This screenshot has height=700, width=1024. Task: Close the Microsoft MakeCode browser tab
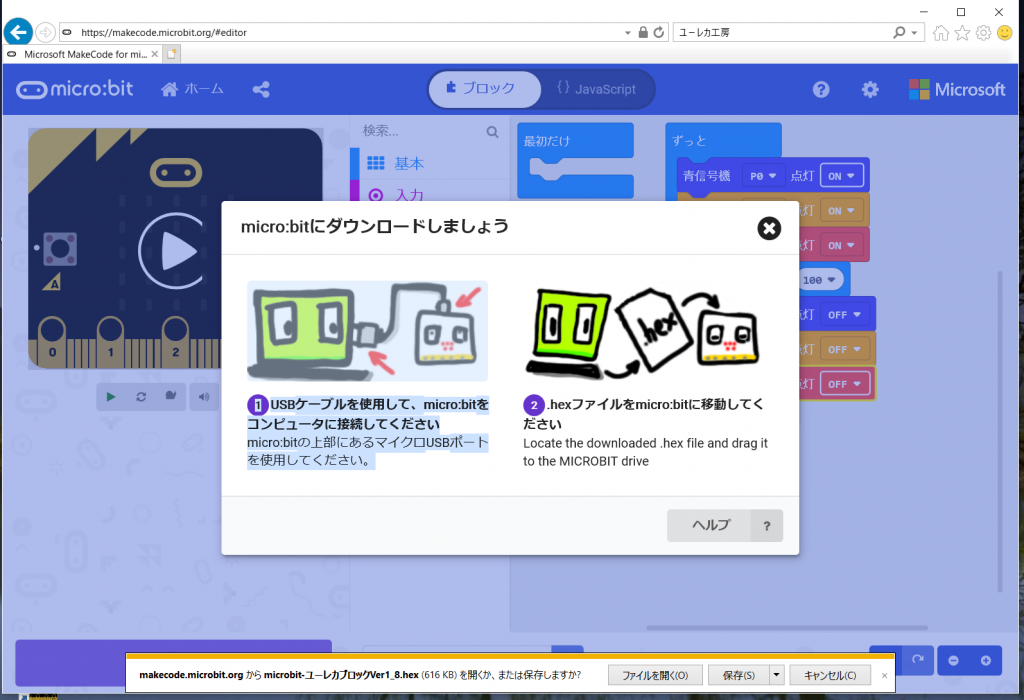[154, 54]
